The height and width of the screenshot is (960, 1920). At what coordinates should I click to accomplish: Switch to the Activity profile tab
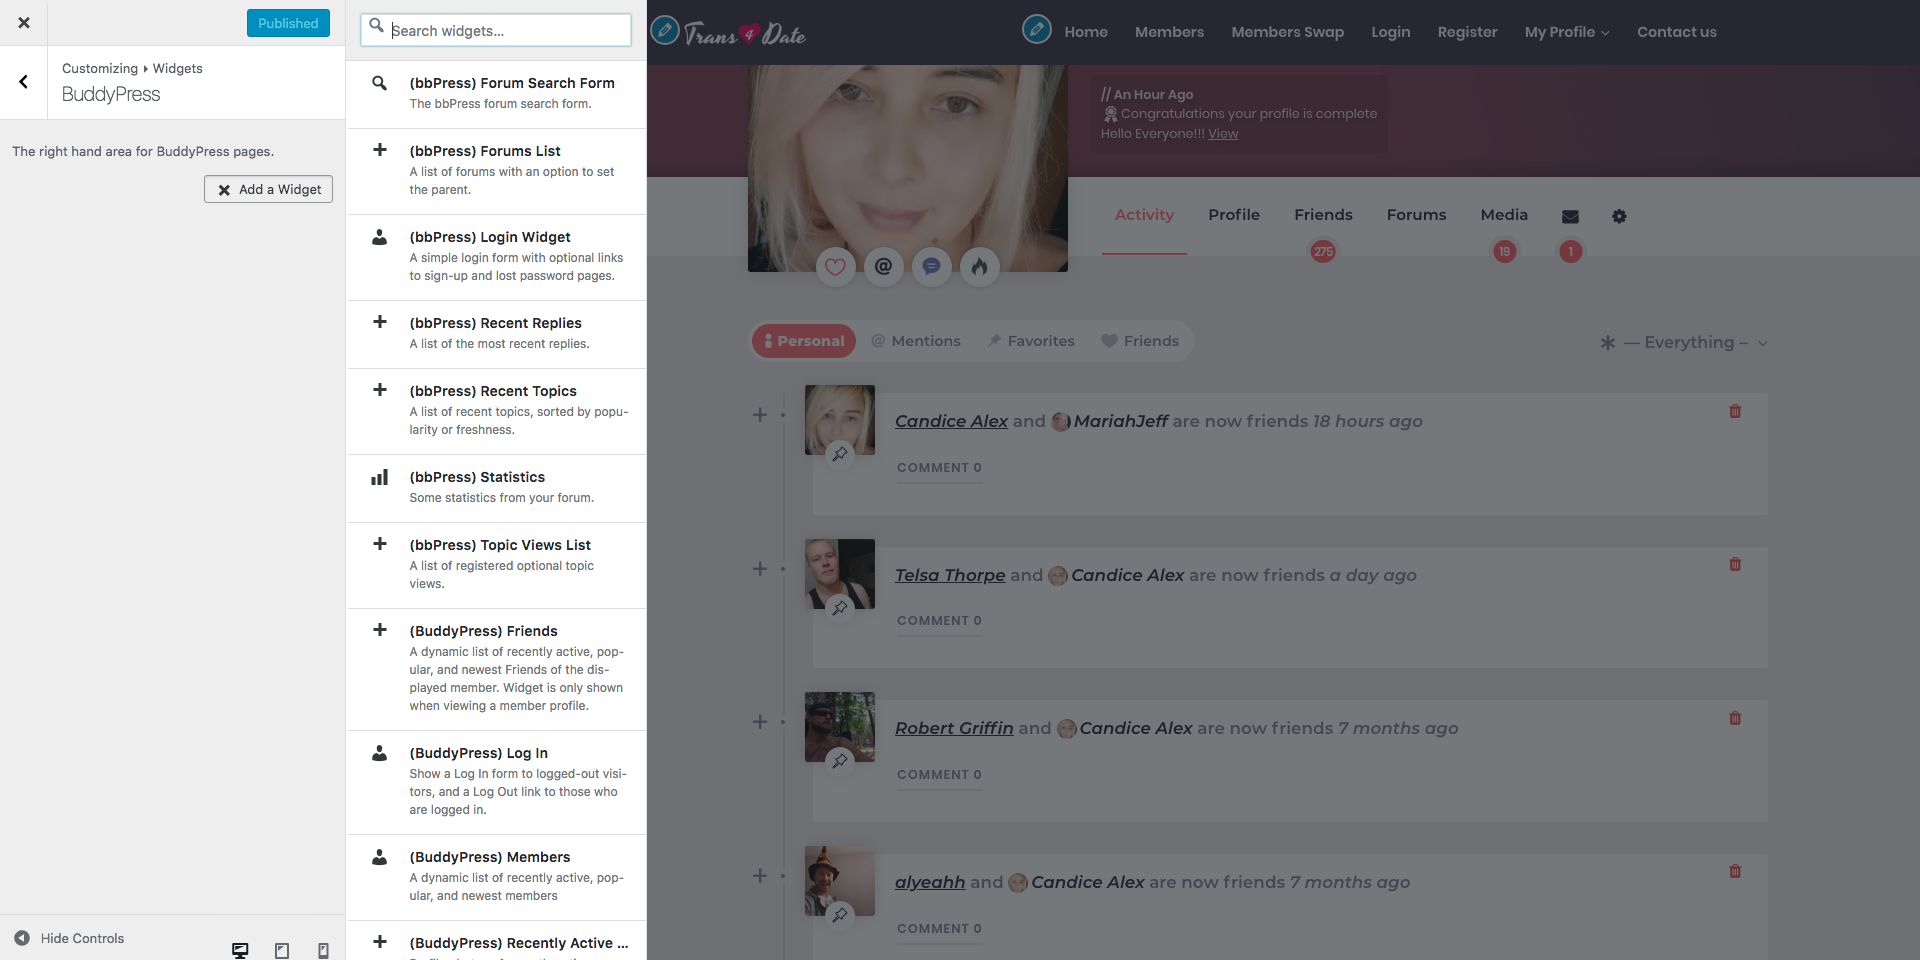coord(1144,215)
